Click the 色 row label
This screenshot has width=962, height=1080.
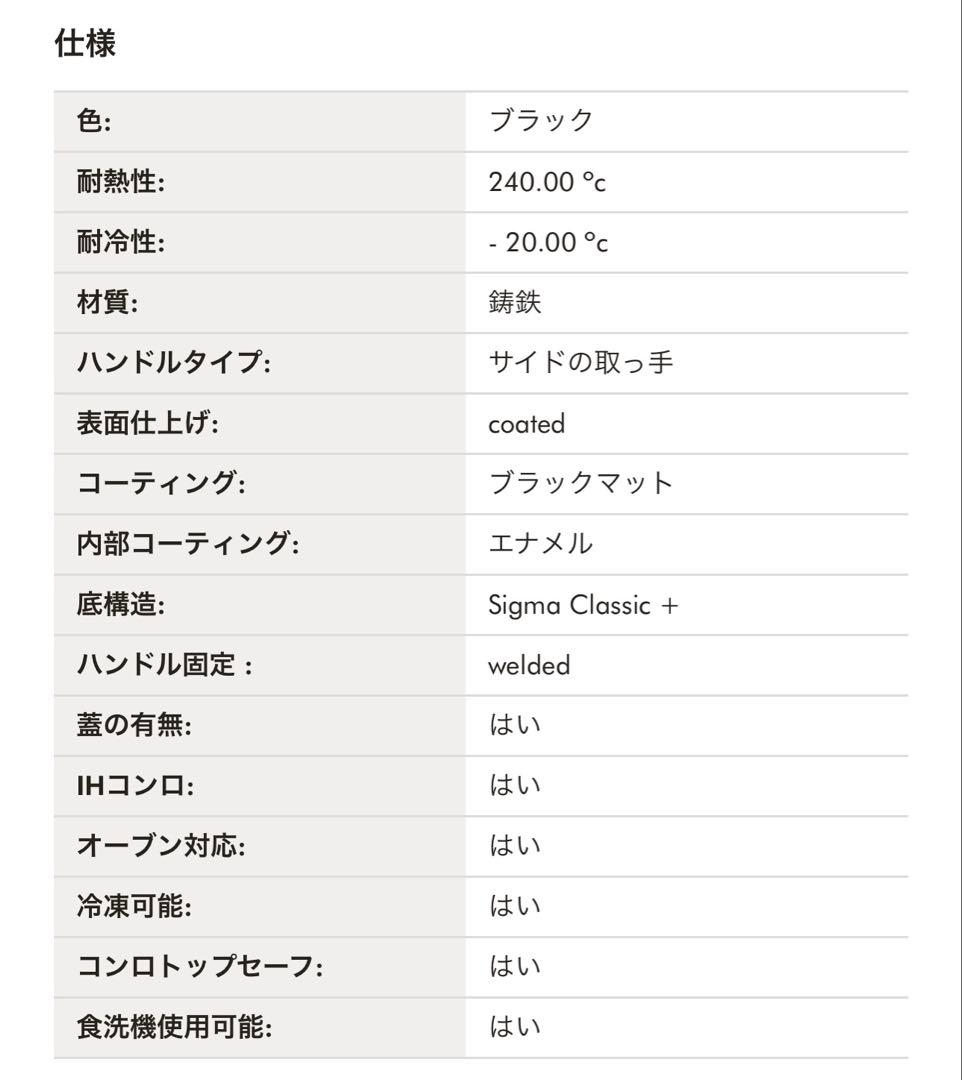94,122
